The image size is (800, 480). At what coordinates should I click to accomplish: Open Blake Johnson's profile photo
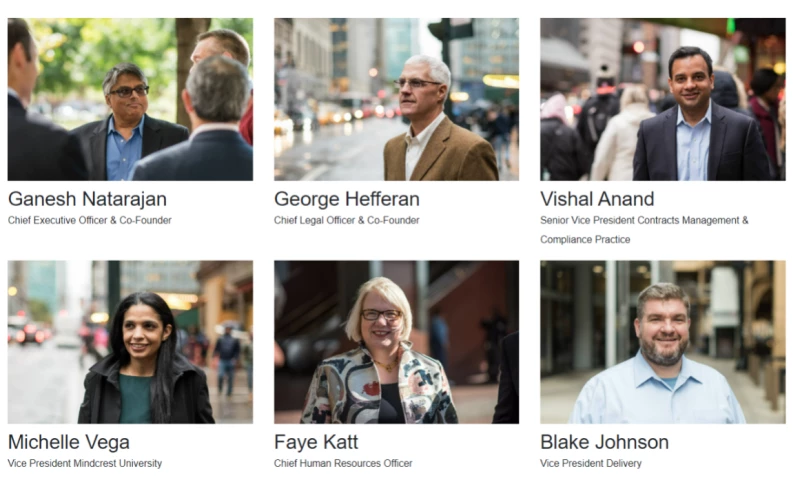click(x=663, y=342)
